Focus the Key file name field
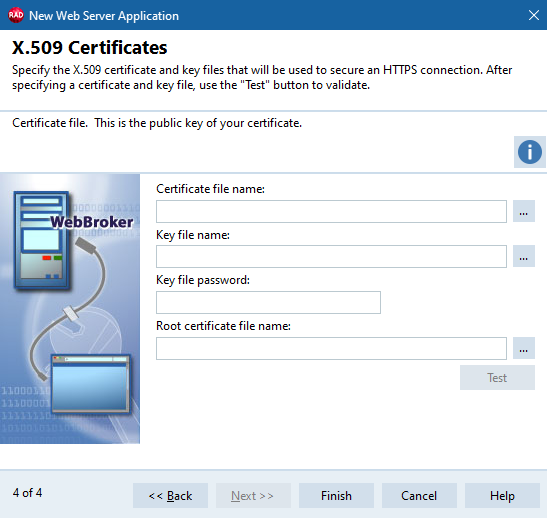Image resolution: width=547 pixels, height=518 pixels. click(331, 256)
